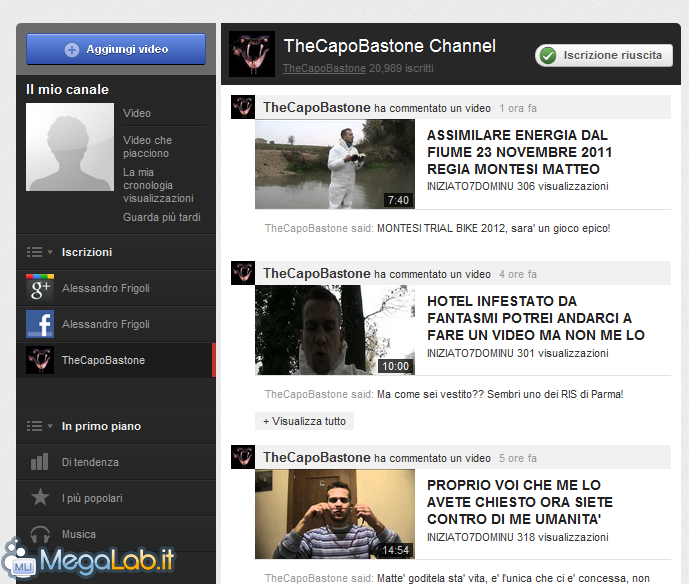This screenshot has height=584, width=689.
Task: Expand with + Visualizza tutto
Action: (x=305, y=421)
